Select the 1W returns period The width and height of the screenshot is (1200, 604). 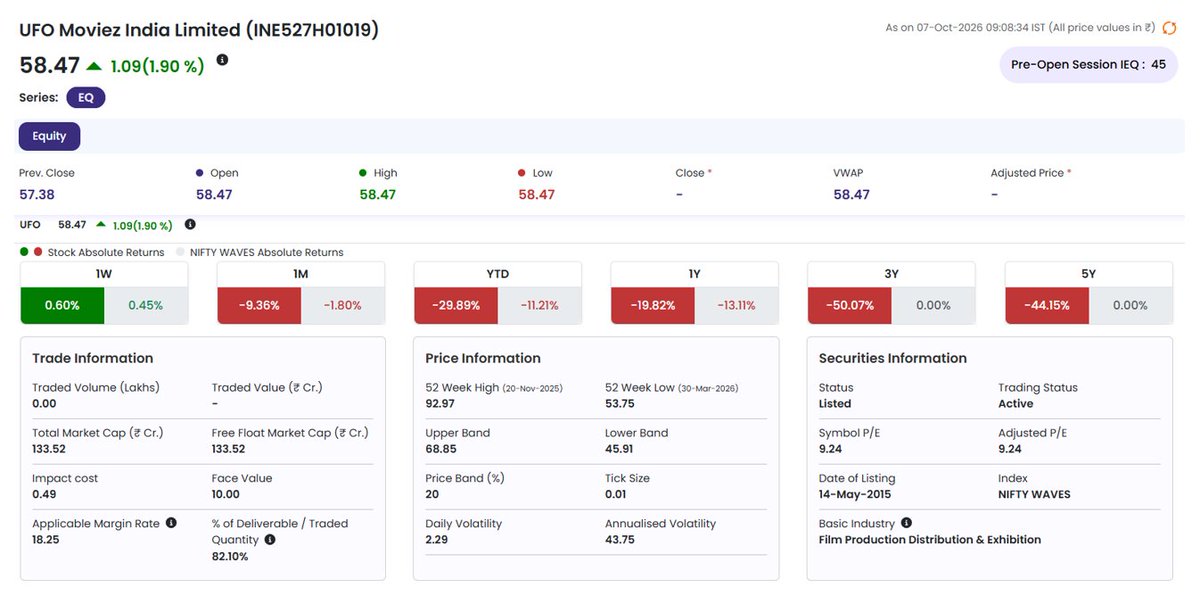click(104, 274)
